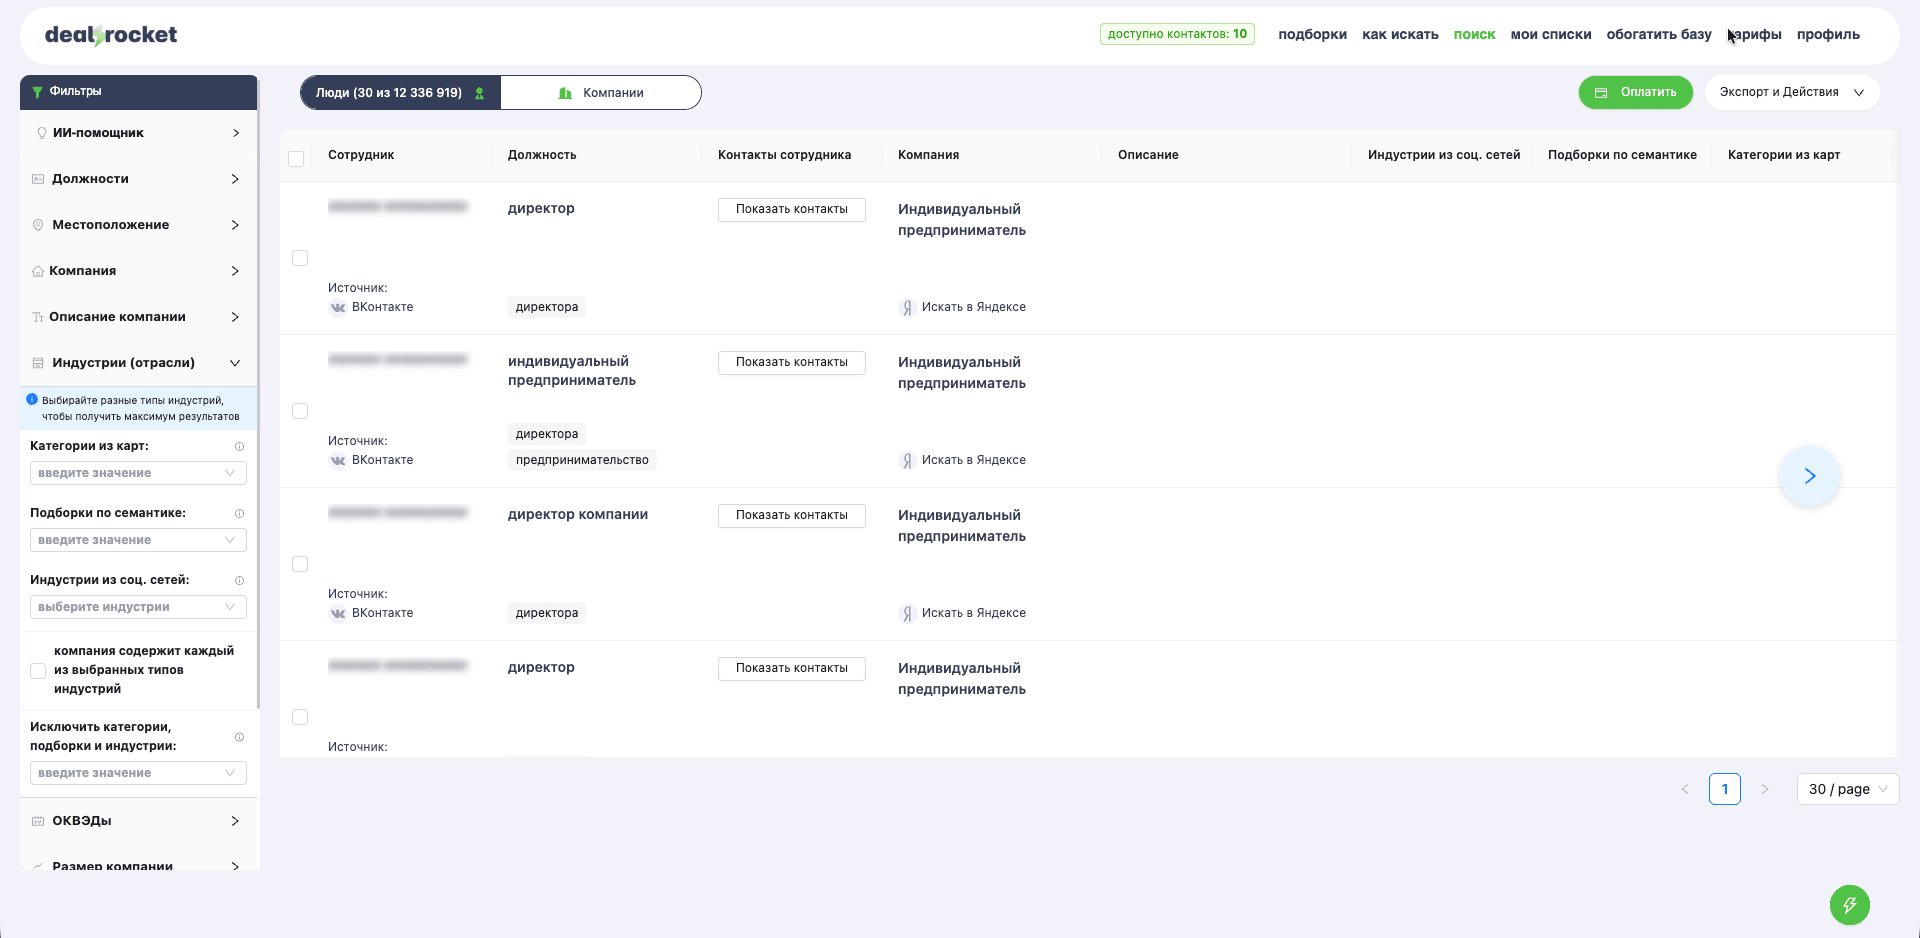The height and width of the screenshot is (938, 1920).
Task: Click the info icon next to Подборки по семантике
Action: coord(239,514)
